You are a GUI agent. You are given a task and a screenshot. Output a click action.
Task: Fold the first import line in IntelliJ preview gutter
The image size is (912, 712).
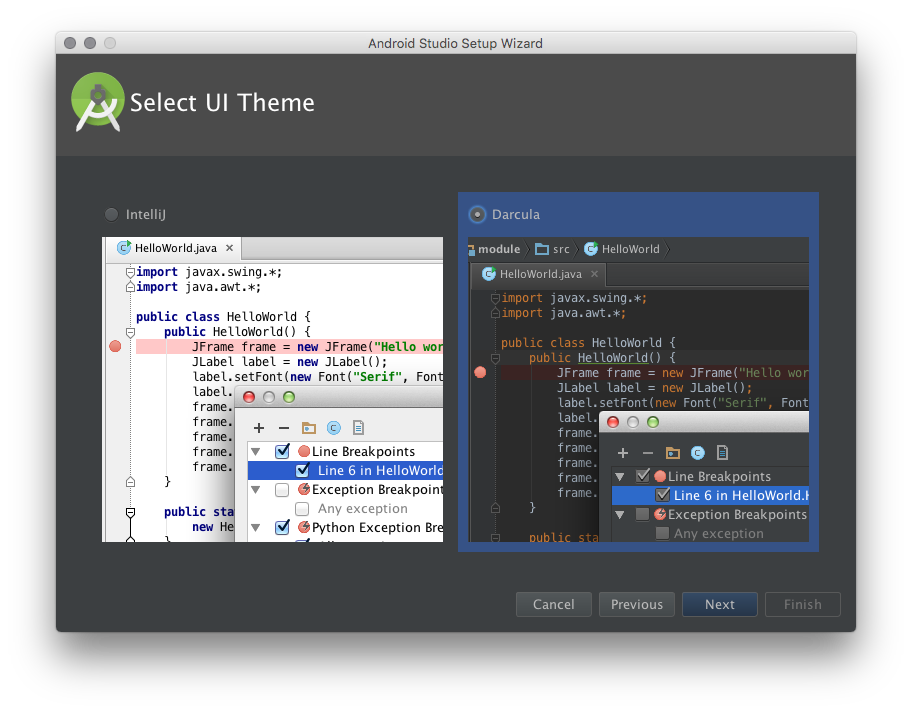click(130, 272)
